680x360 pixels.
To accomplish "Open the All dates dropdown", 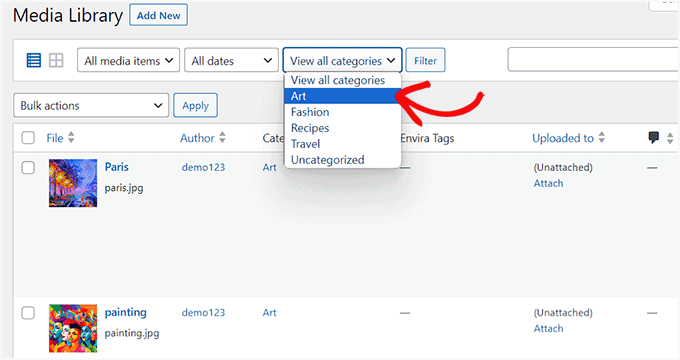I will click(x=232, y=60).
